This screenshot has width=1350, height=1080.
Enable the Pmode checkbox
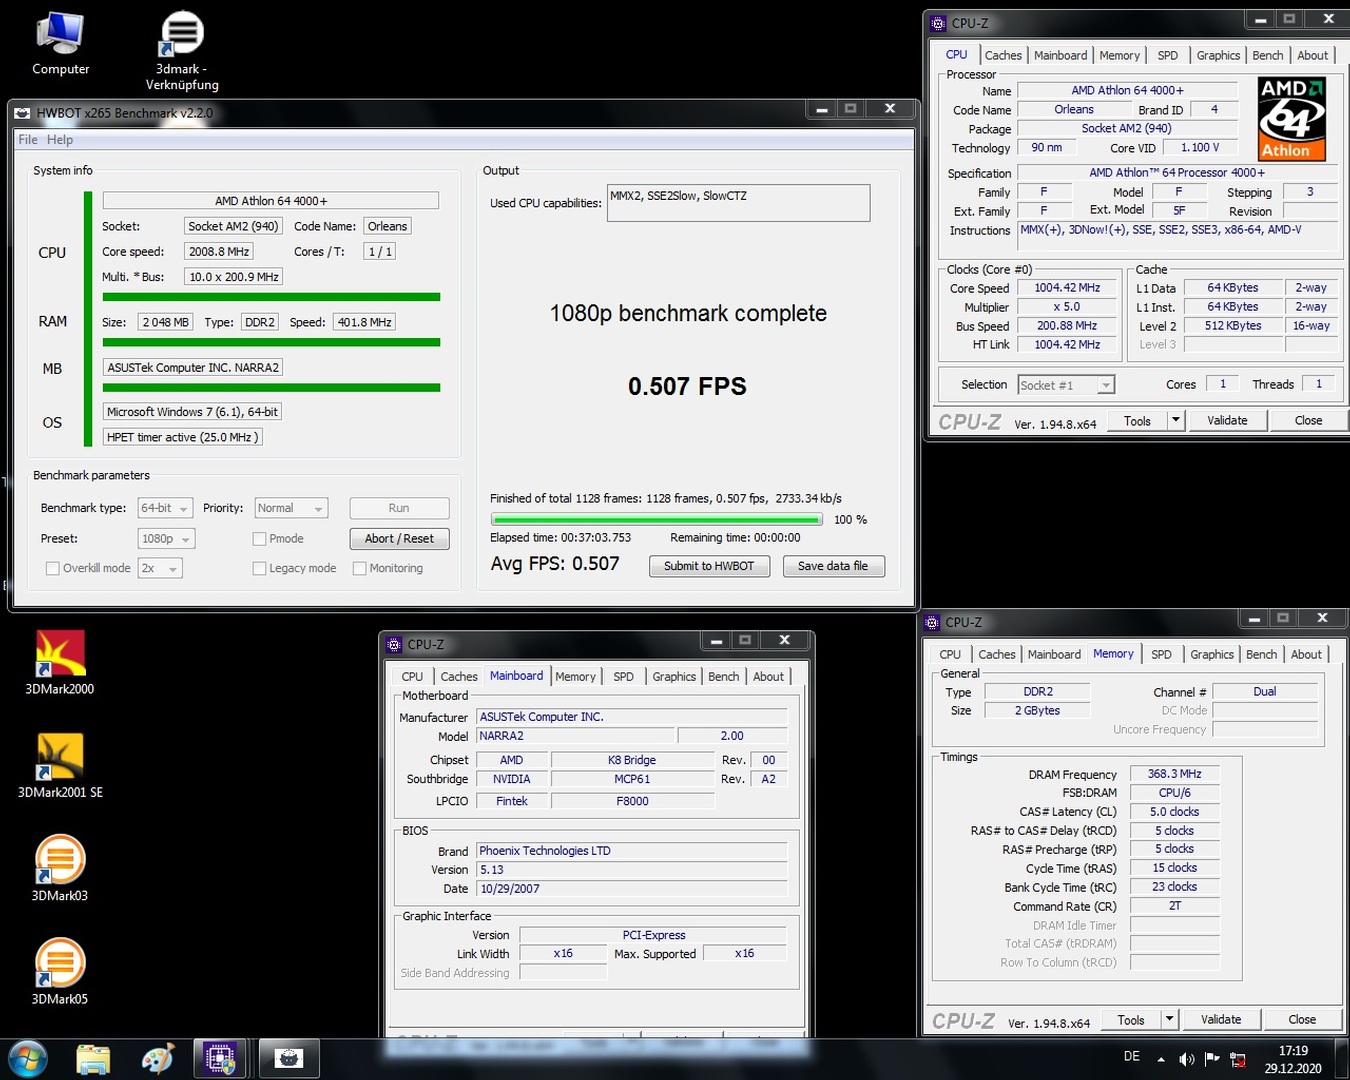pos(259,539)
